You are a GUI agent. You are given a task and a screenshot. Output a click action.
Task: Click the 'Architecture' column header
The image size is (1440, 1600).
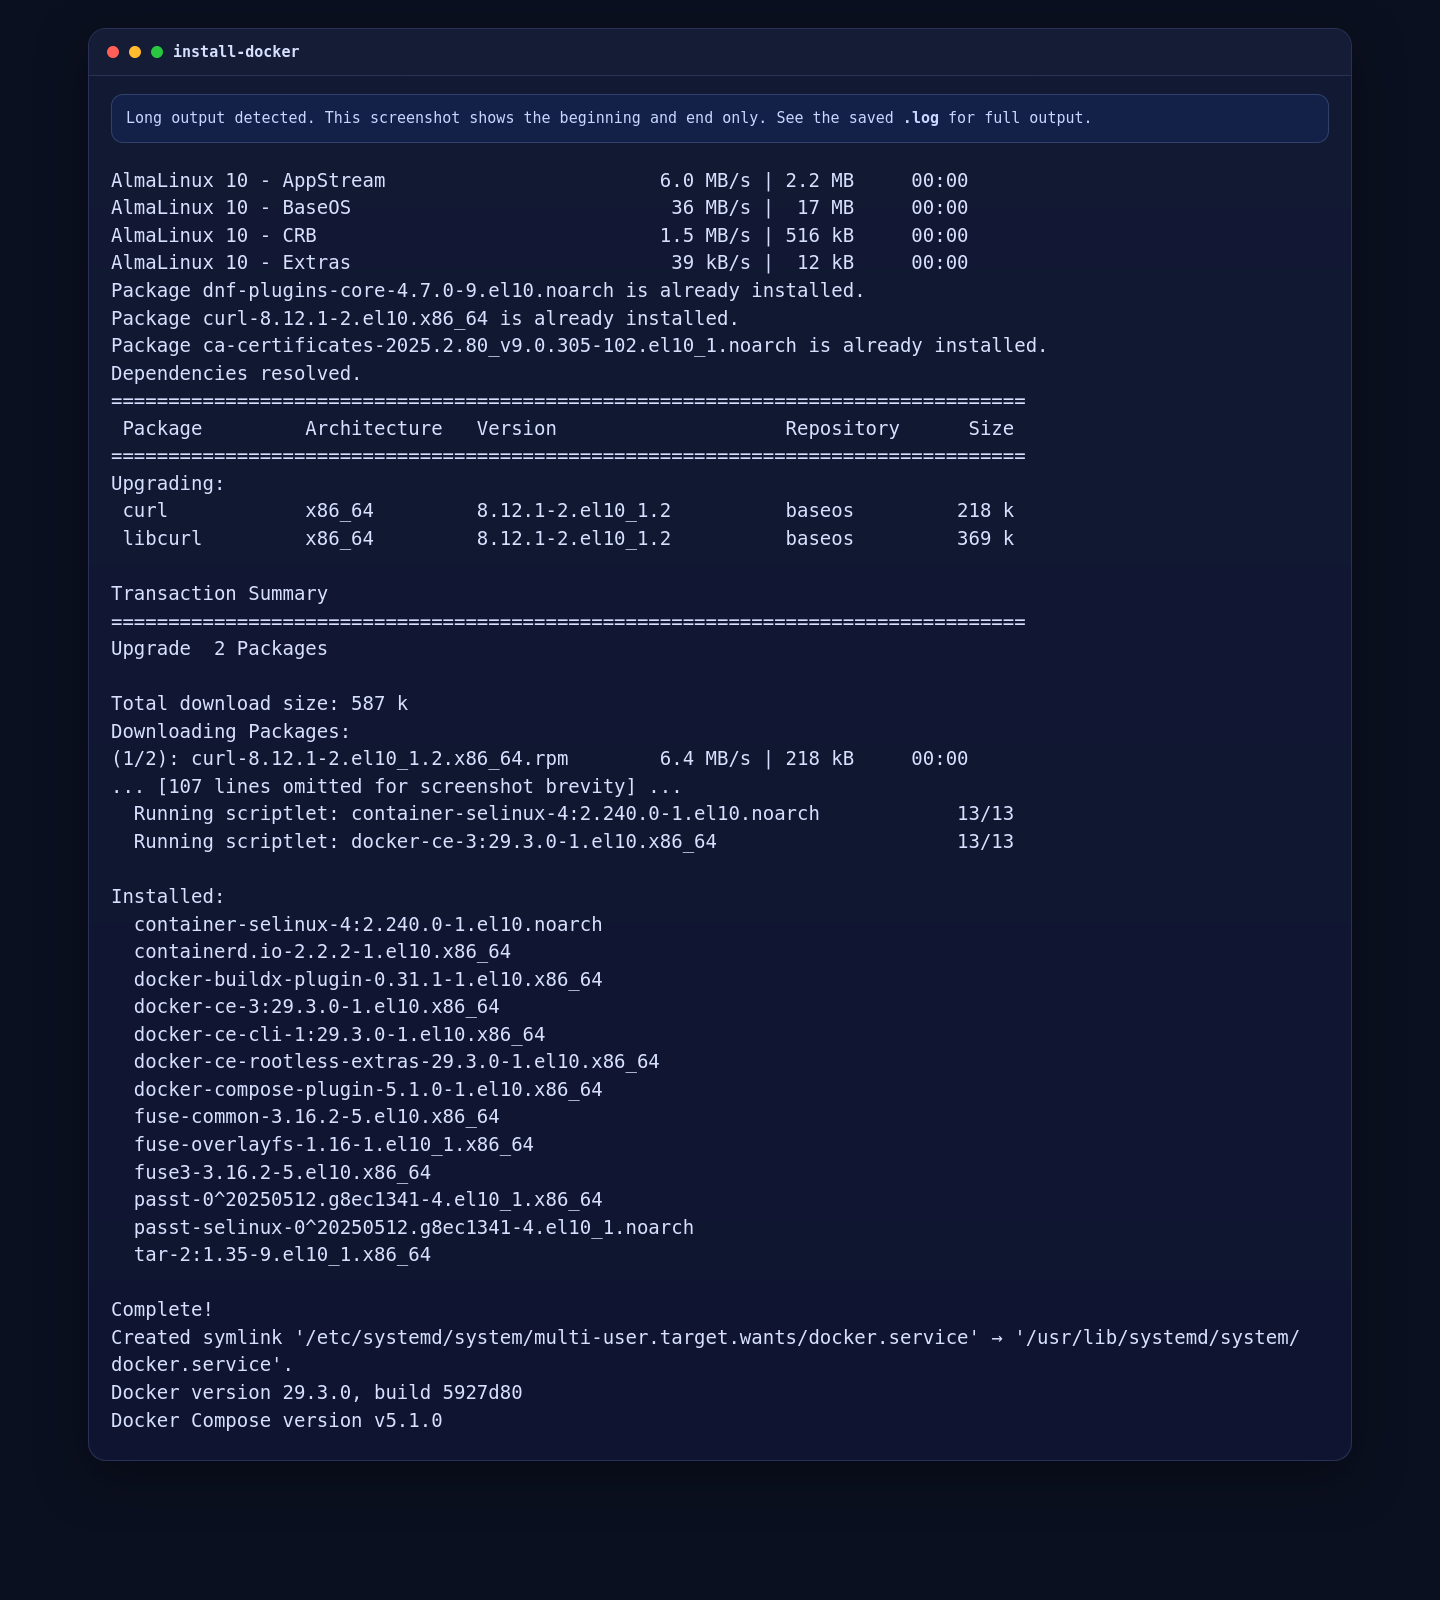pos(374,429)
